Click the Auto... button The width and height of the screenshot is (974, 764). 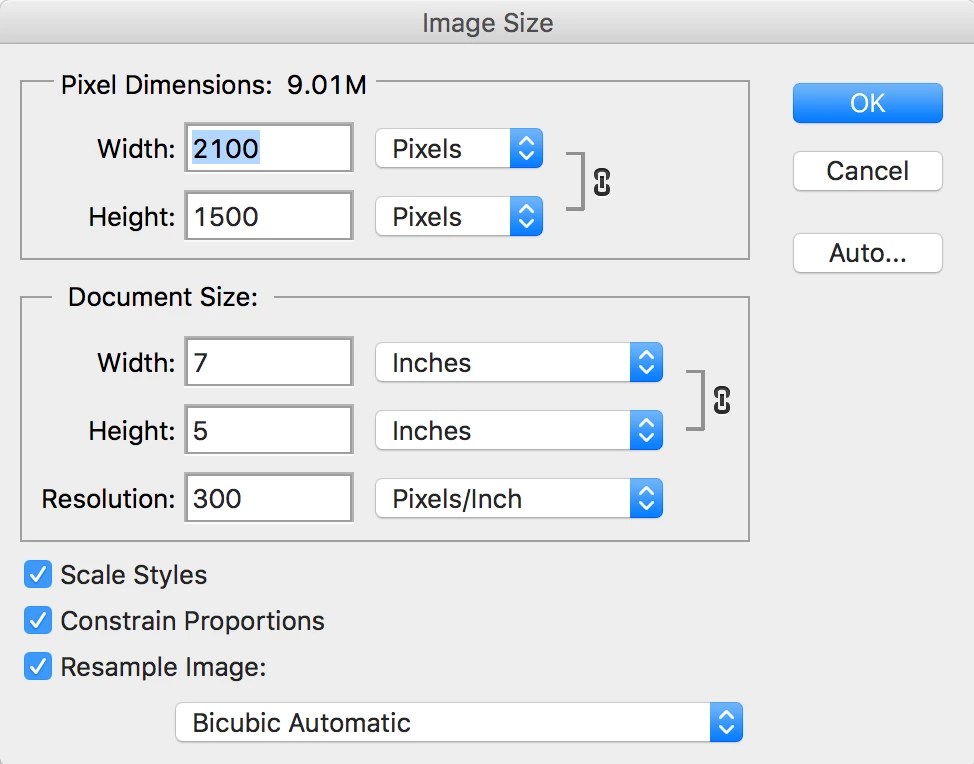tap(867, 253)
